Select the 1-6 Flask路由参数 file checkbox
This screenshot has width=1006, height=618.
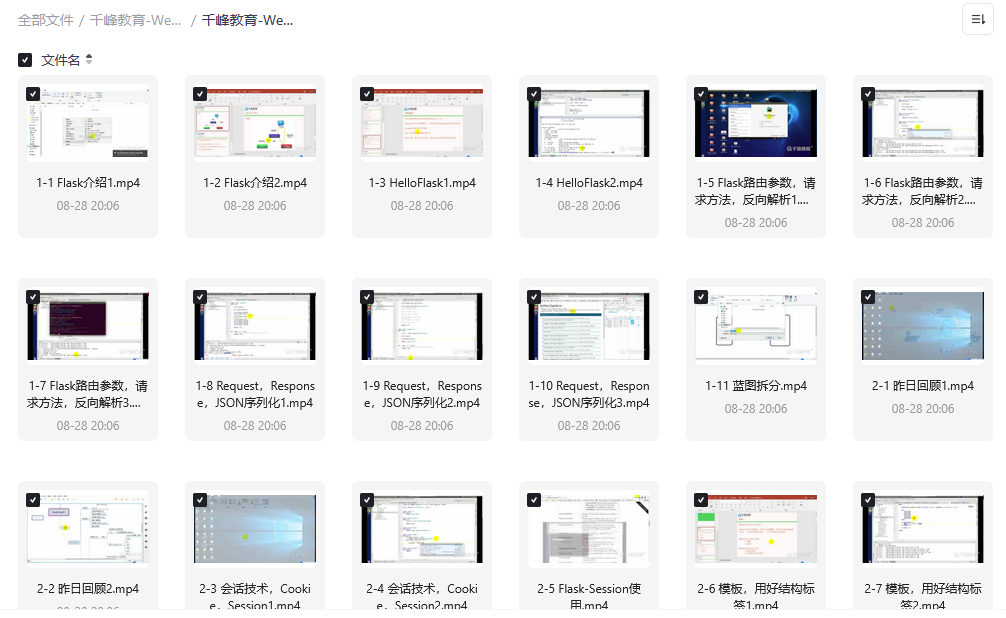click(x=868, y=93)
